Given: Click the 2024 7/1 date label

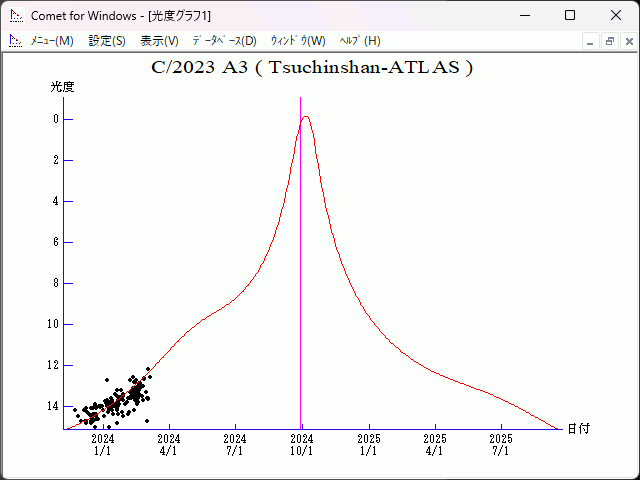Looking at the screenshot, I should pos(235,445).
